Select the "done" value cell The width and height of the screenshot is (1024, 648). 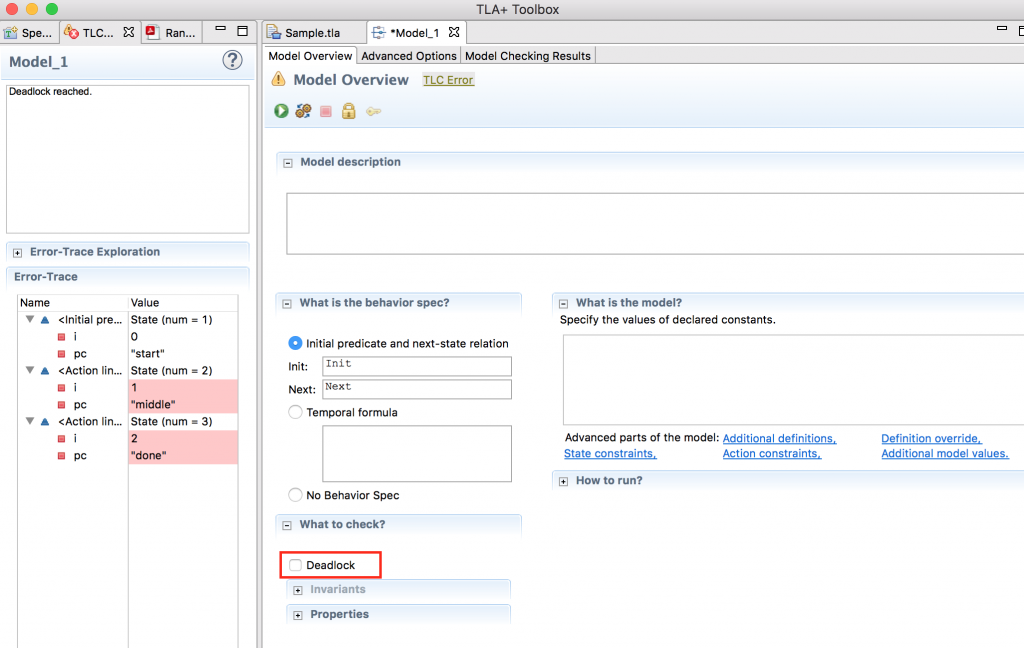[x=183, y=455]
